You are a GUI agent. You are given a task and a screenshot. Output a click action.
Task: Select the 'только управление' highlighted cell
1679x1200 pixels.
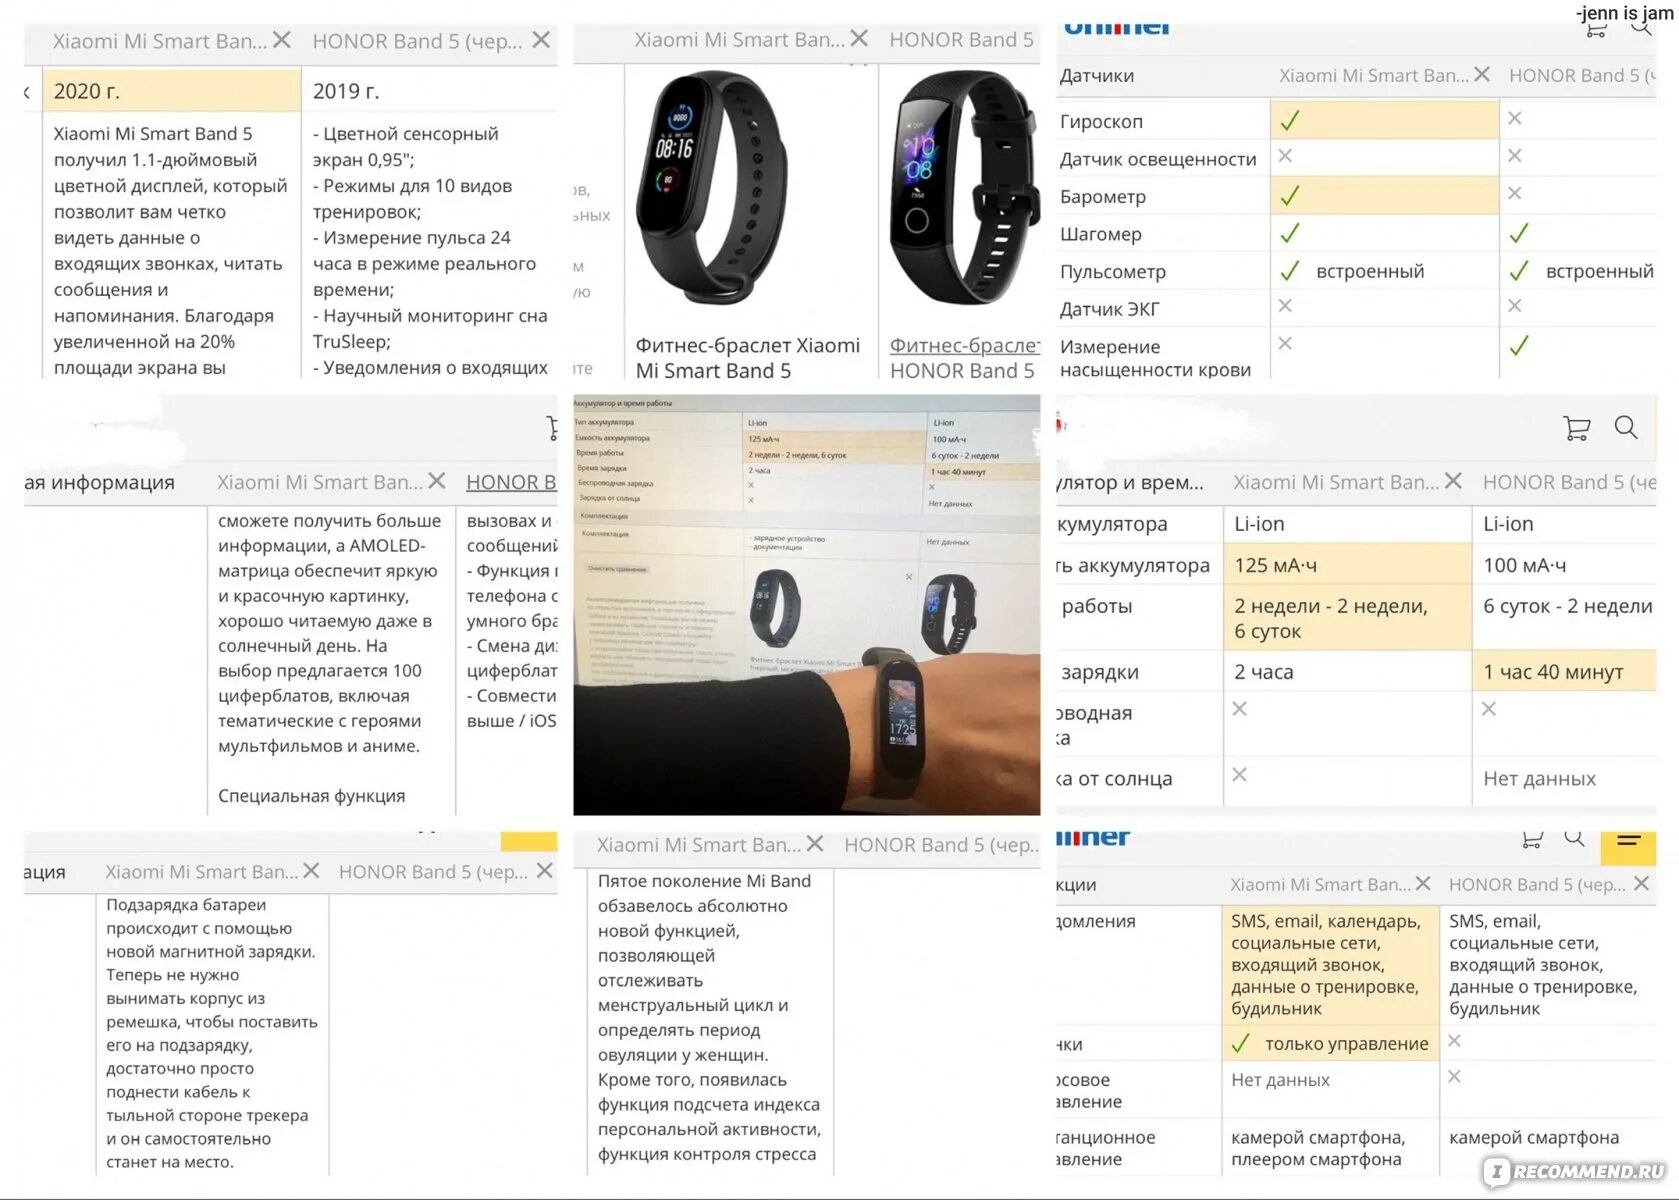[1330, 1043]
